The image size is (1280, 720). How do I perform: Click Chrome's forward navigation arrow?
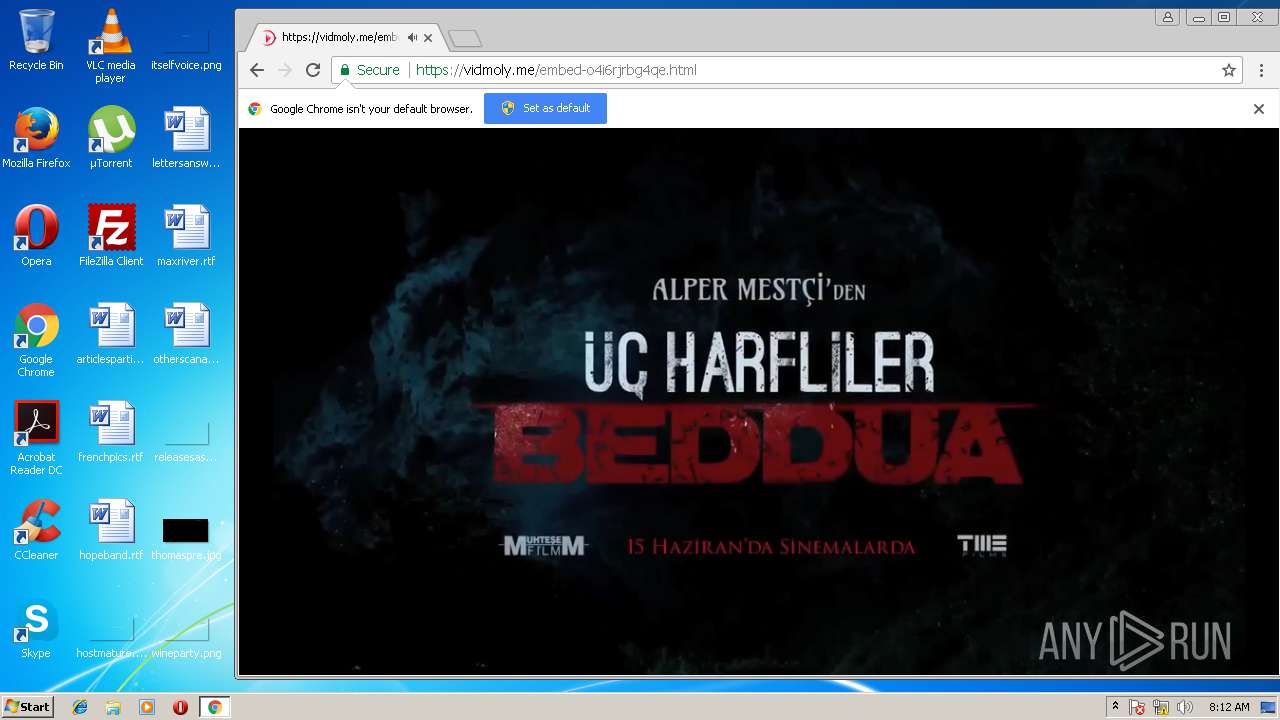click(x=285, y=70)
